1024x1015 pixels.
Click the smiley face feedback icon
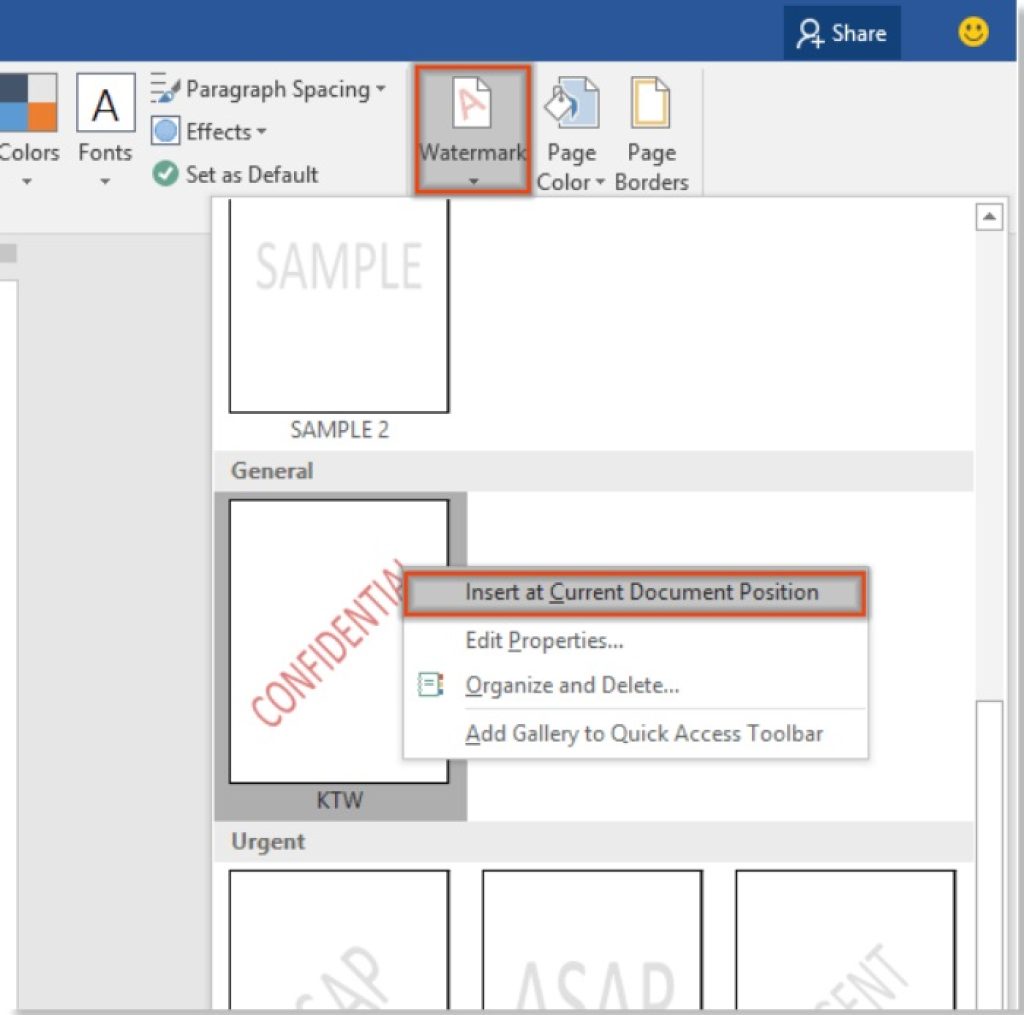972,33
